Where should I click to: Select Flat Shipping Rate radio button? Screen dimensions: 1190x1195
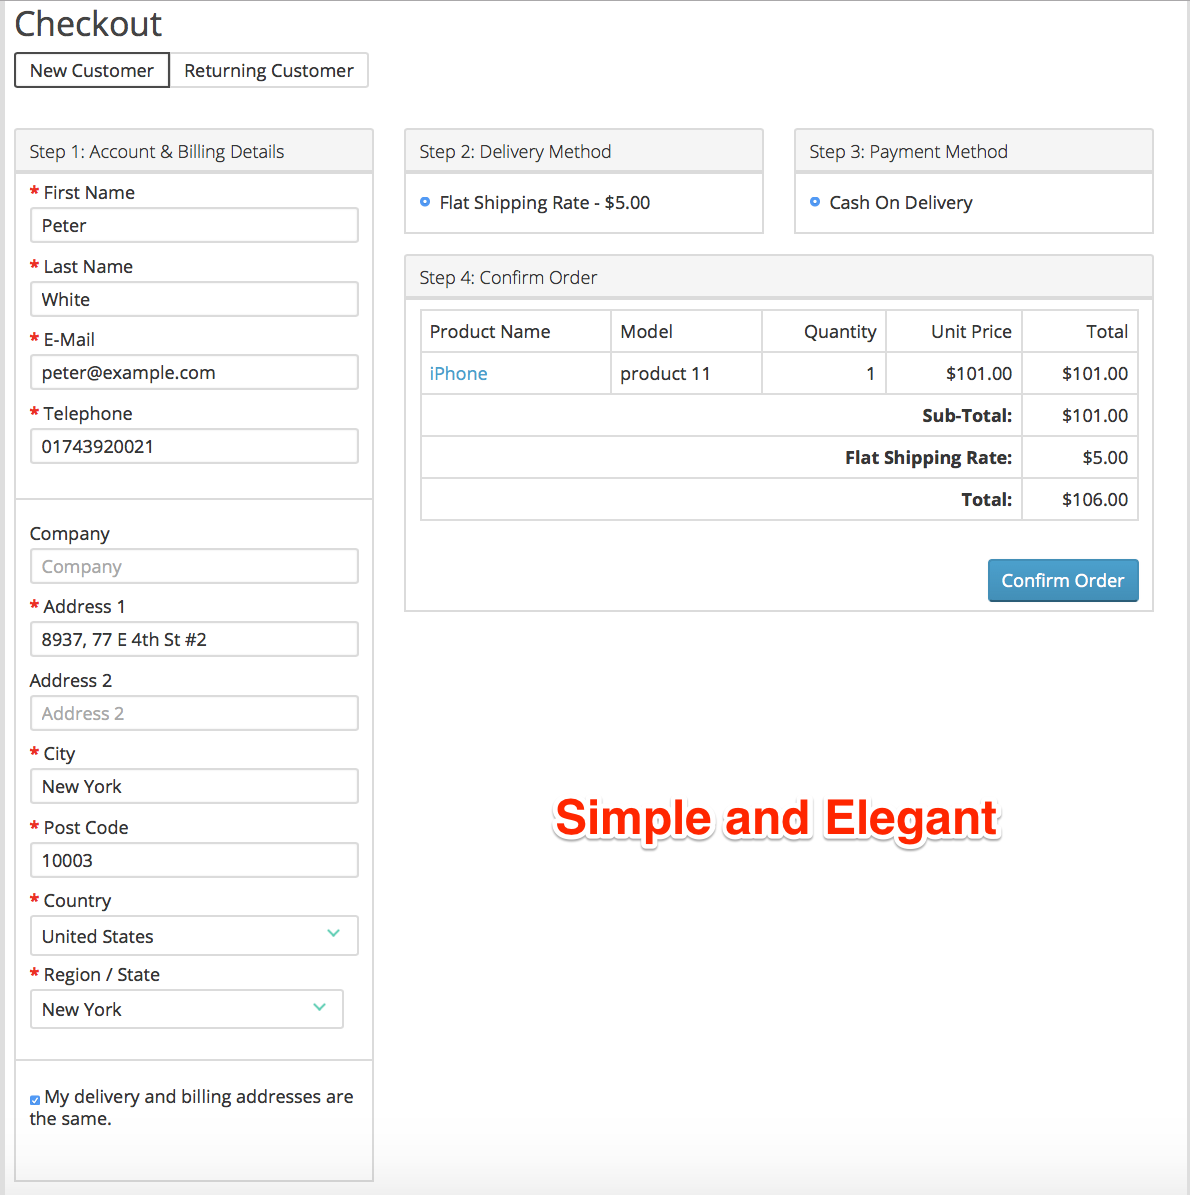425,202
